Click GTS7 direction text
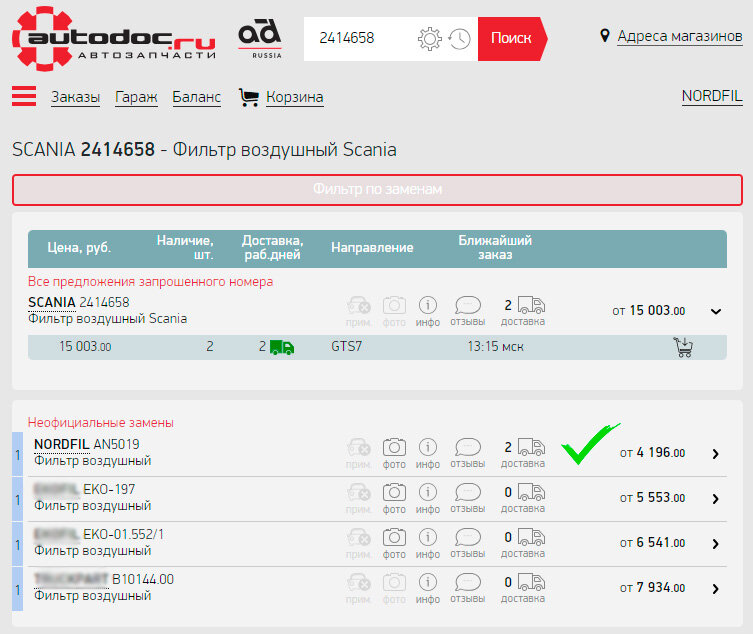This screenshot has height=634, width=753. point(346,347)
